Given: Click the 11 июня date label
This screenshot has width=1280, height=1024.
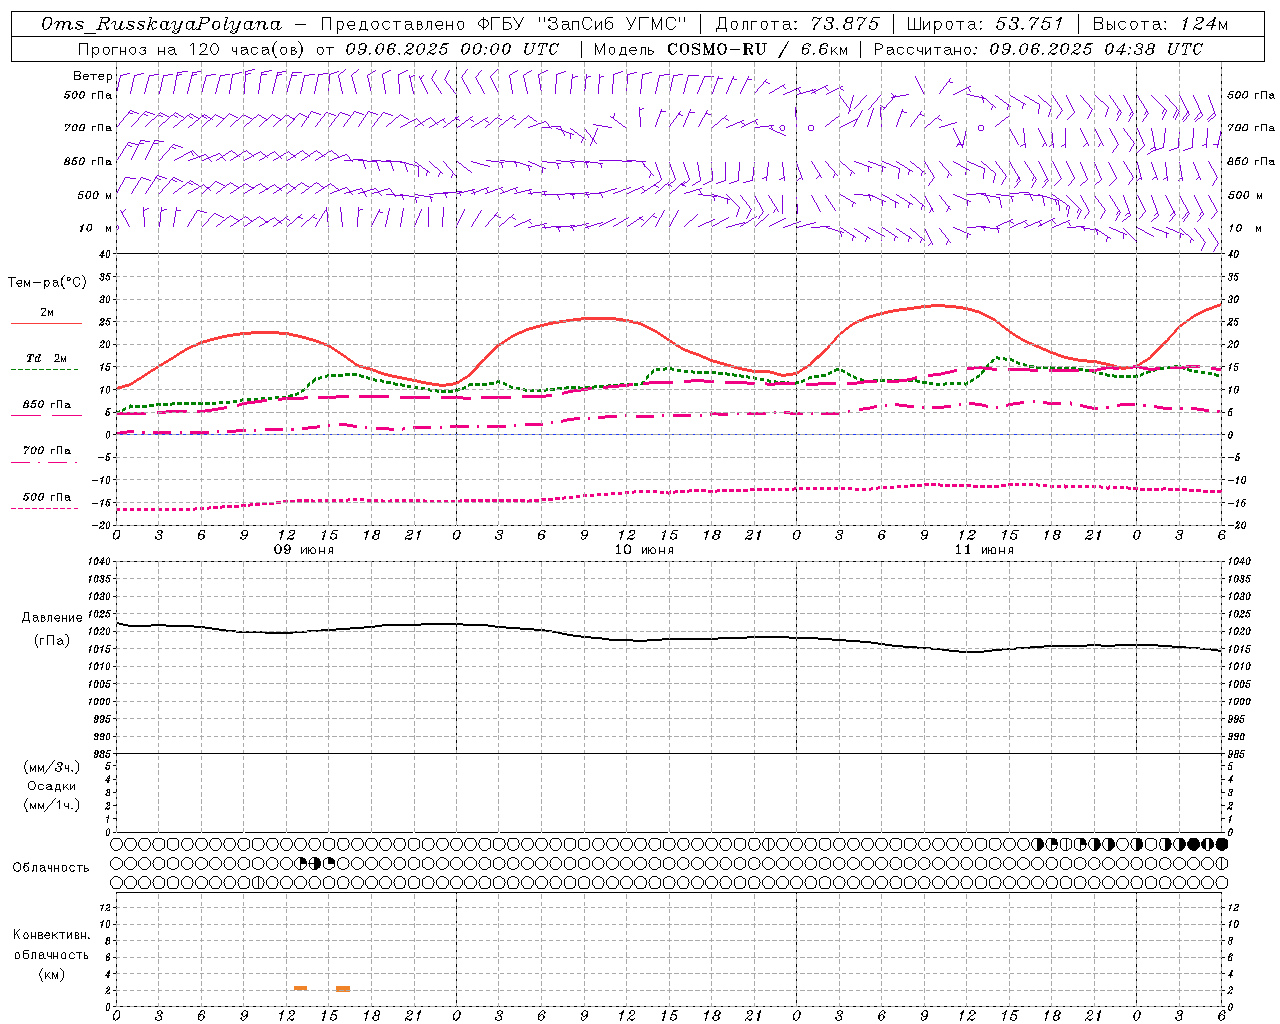Looking at the screenshot, I should [x=984, y=550].
